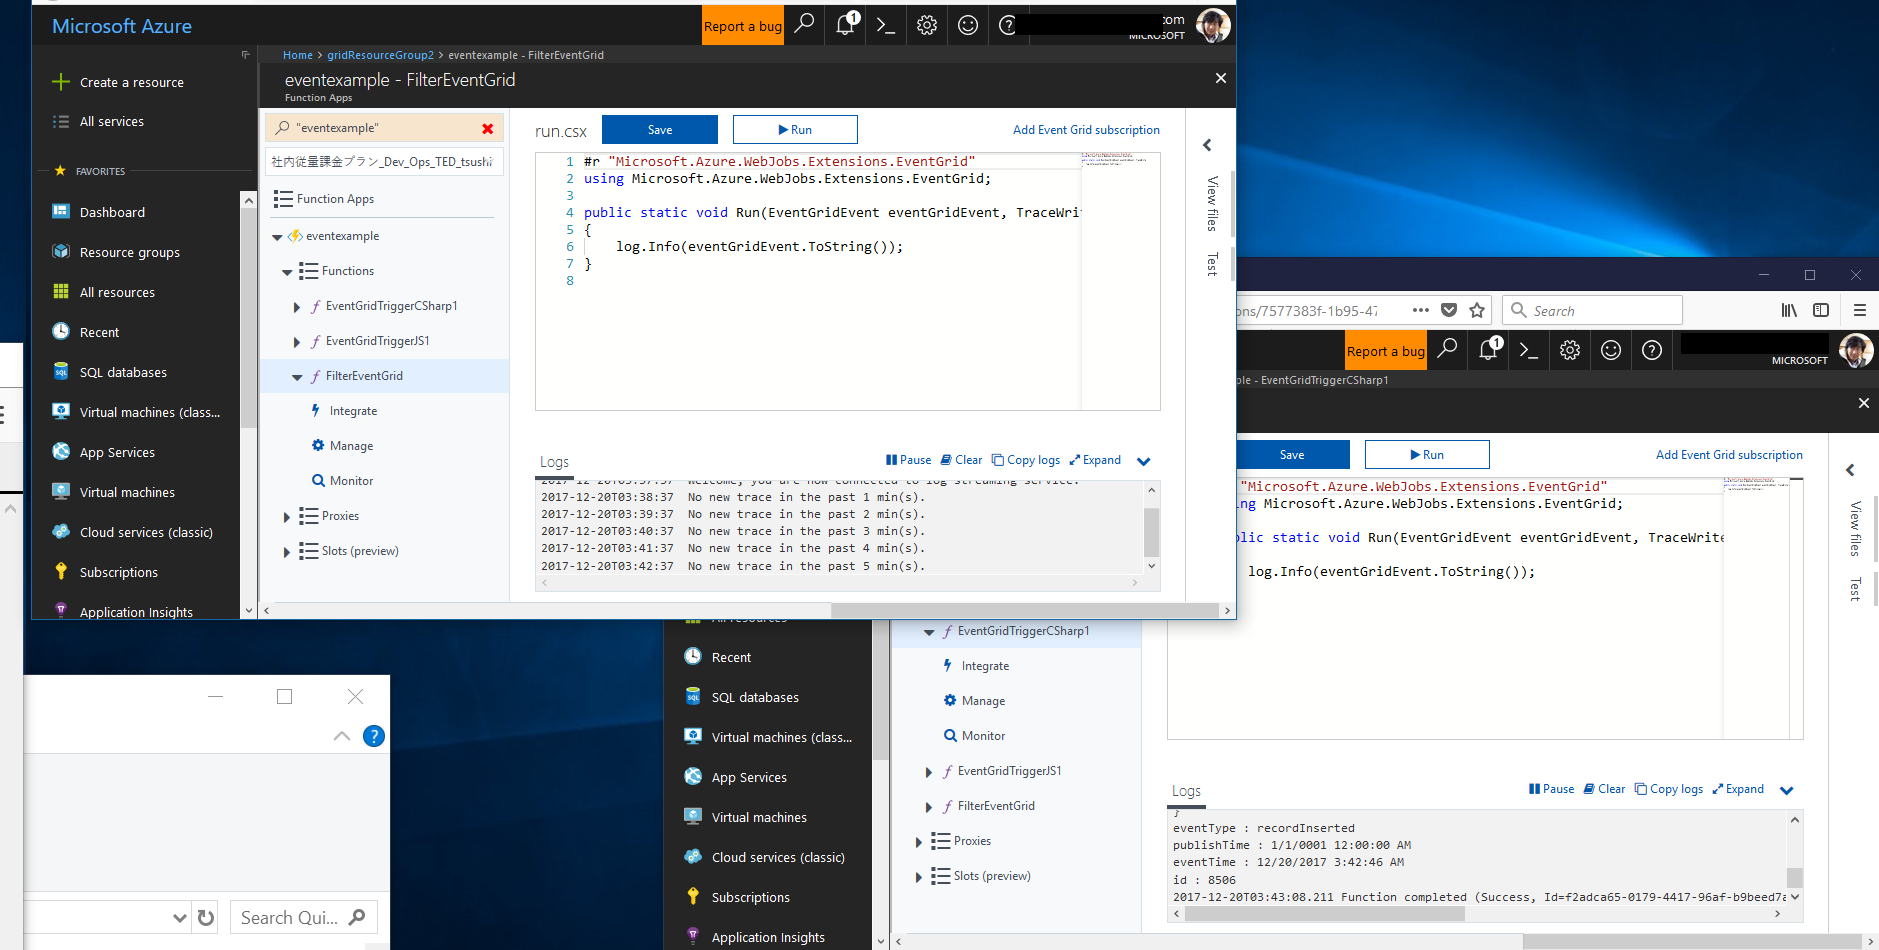Open Subscriptions in back window sidebar
Screen dimensions: 1879x950
750,897
